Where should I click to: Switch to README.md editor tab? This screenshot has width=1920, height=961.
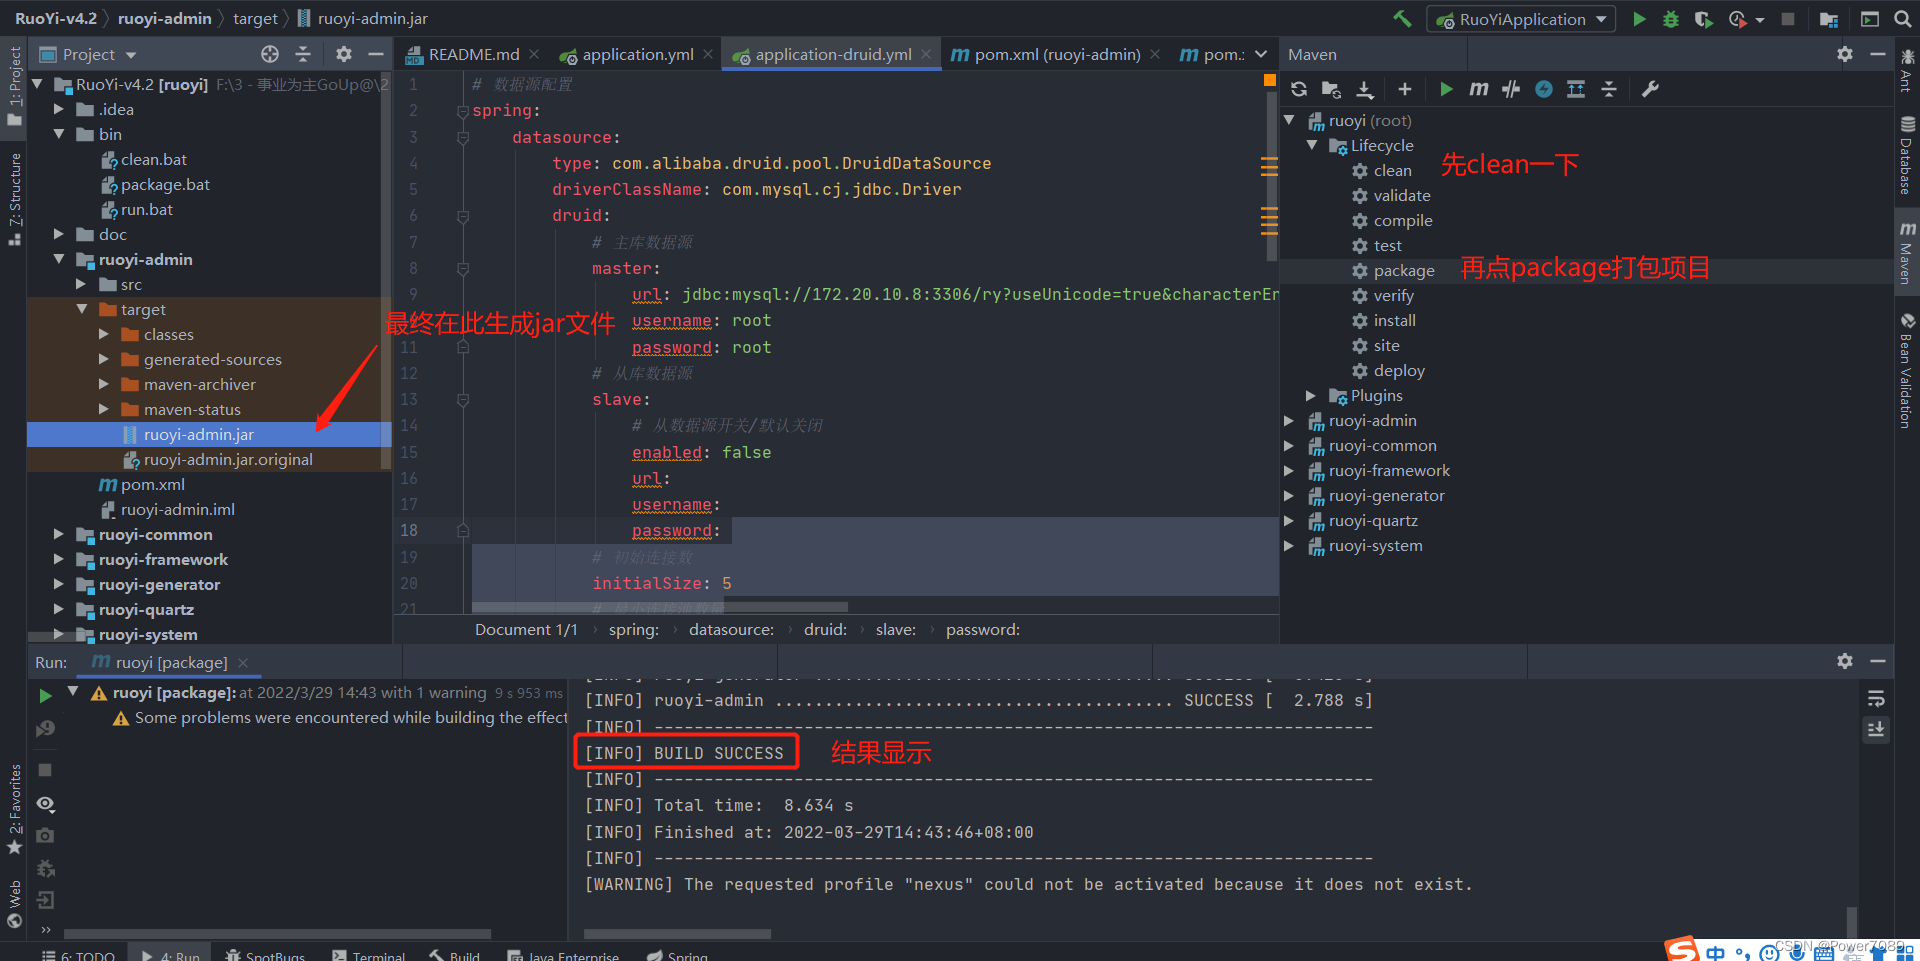coord(473,54)
